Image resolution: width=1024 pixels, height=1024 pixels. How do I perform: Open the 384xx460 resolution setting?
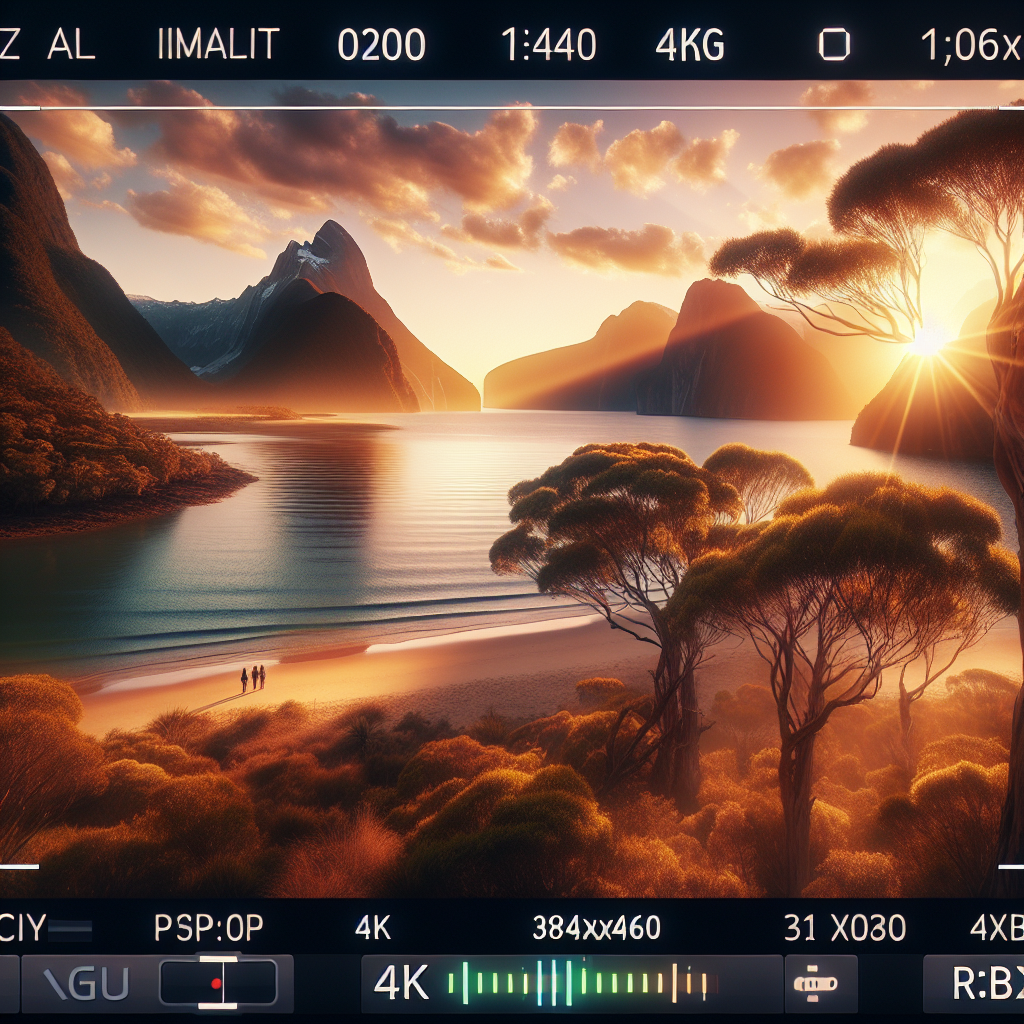click(x=596, y=929)
